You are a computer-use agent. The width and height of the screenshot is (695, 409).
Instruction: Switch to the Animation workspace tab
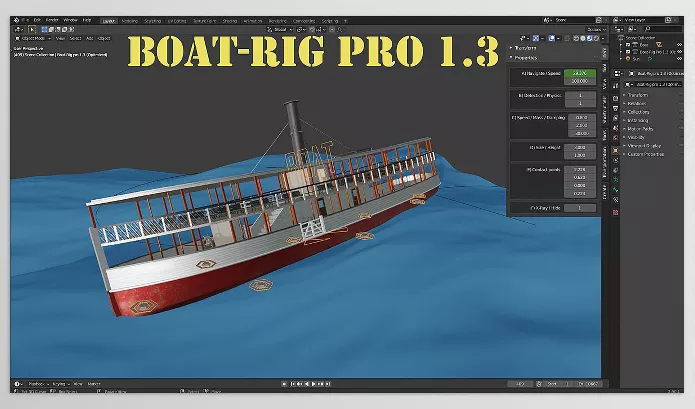tap(253, 20)
